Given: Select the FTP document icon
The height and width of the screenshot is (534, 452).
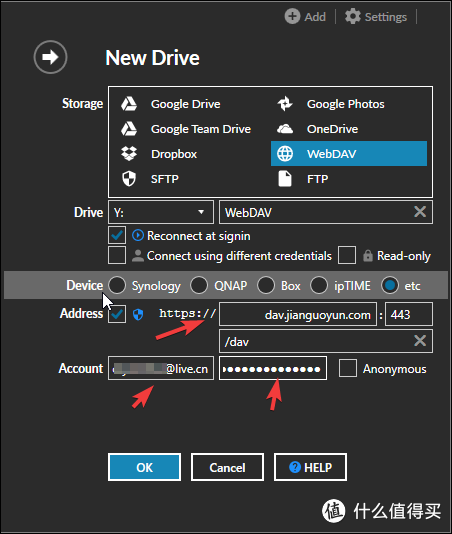Looking at the screenshot, I should coord(285,179).
